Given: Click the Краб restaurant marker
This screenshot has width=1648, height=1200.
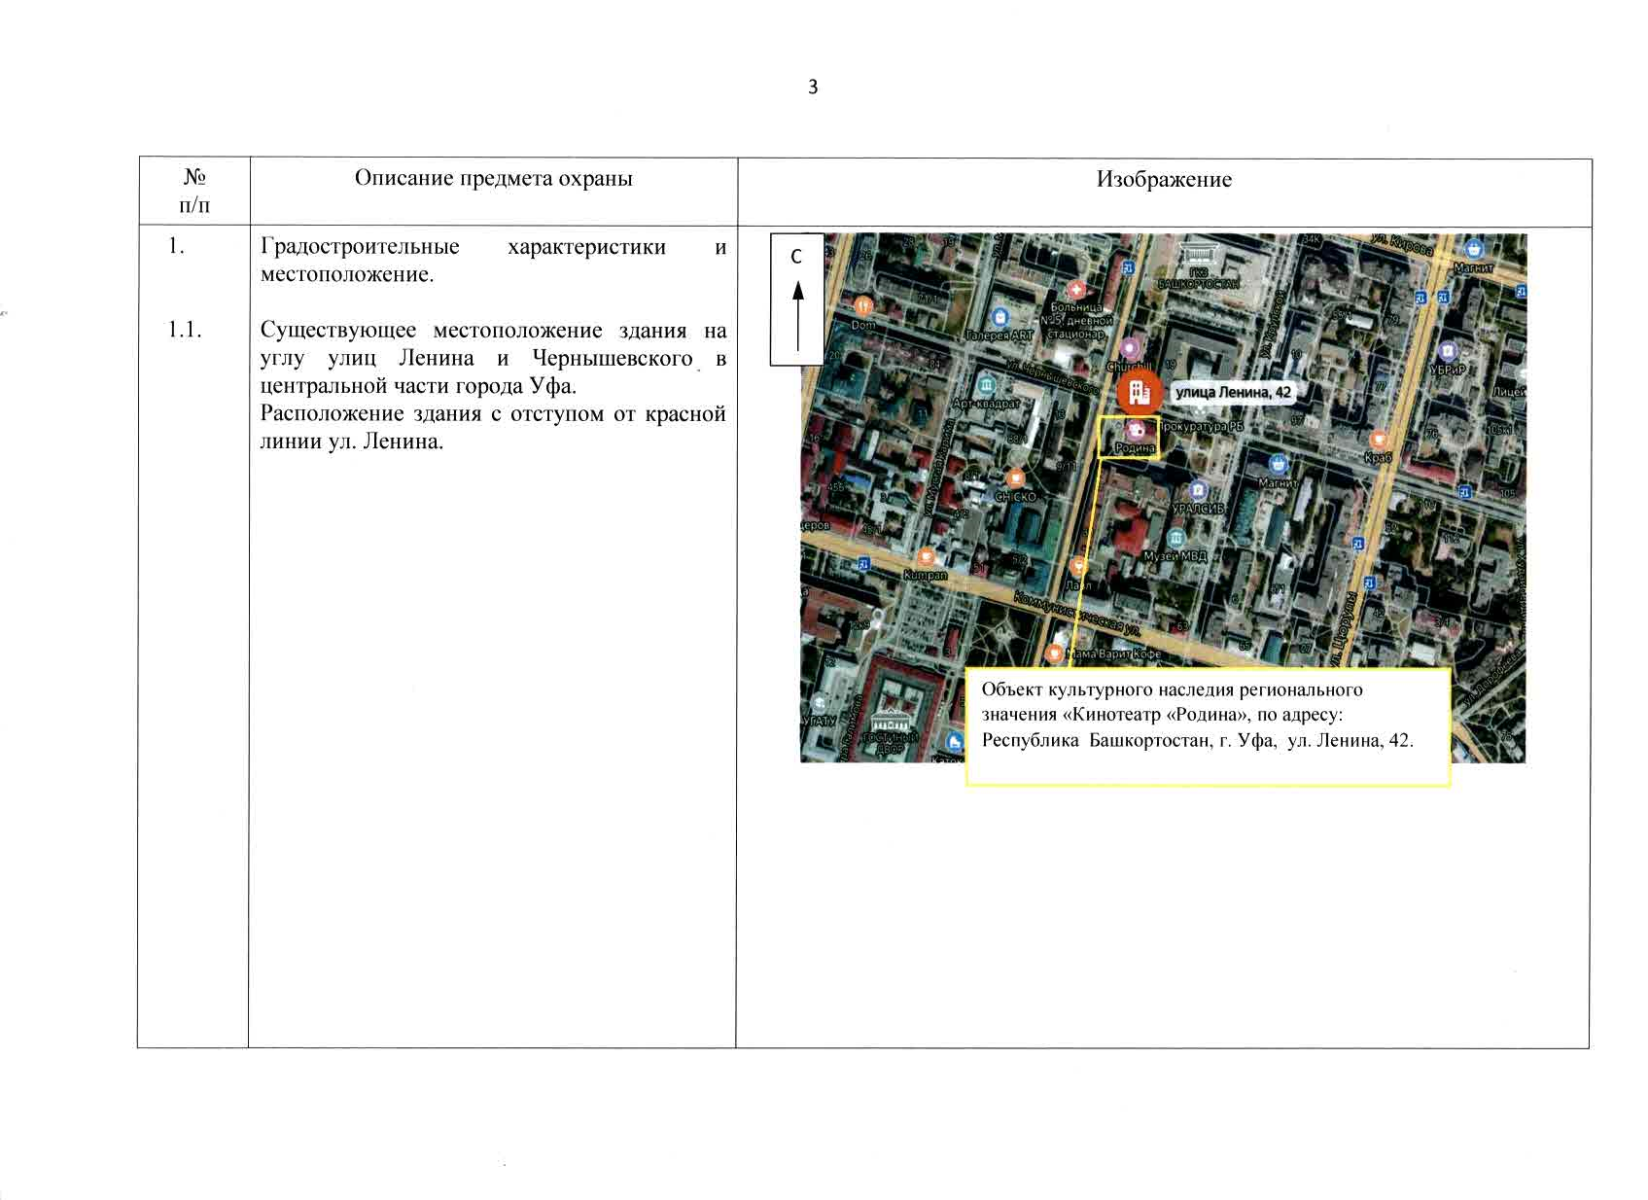Looking at the screenshot, I should click(1379, 440).
